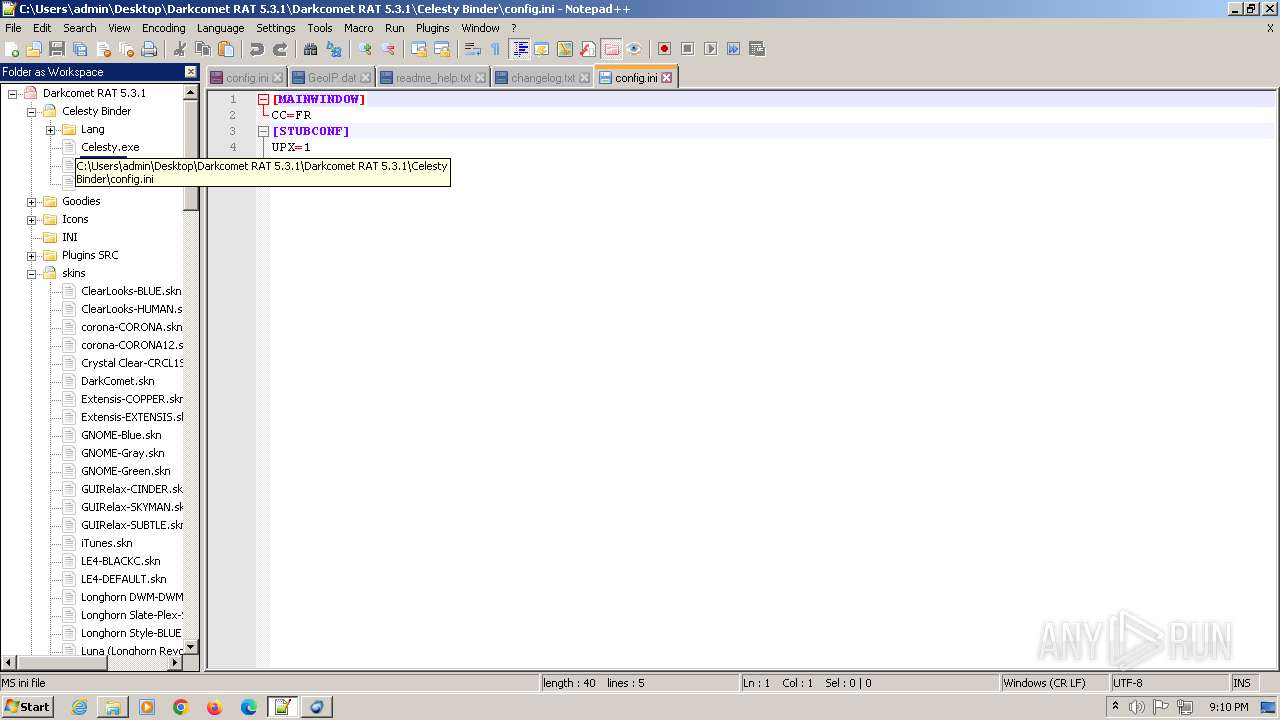This screenshot has height=720, width=1280.
Task: Click the macro Playback icon
Action: click(x=710, y=49)
